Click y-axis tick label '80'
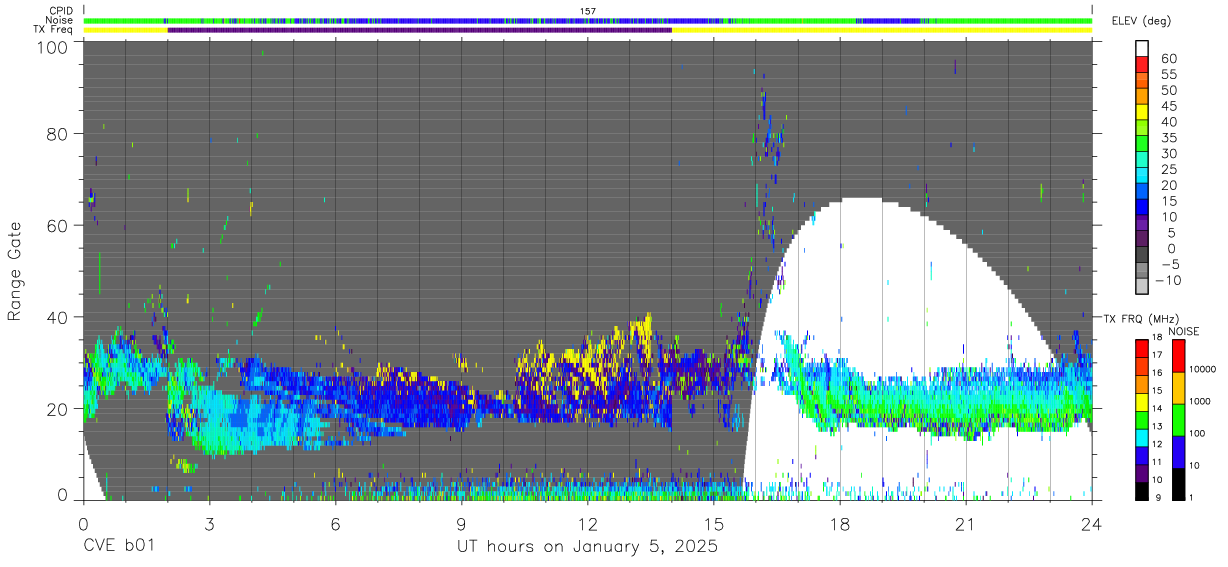Image resolution: width=1228 pixels, height=567 pixels. tap(58, 134)
